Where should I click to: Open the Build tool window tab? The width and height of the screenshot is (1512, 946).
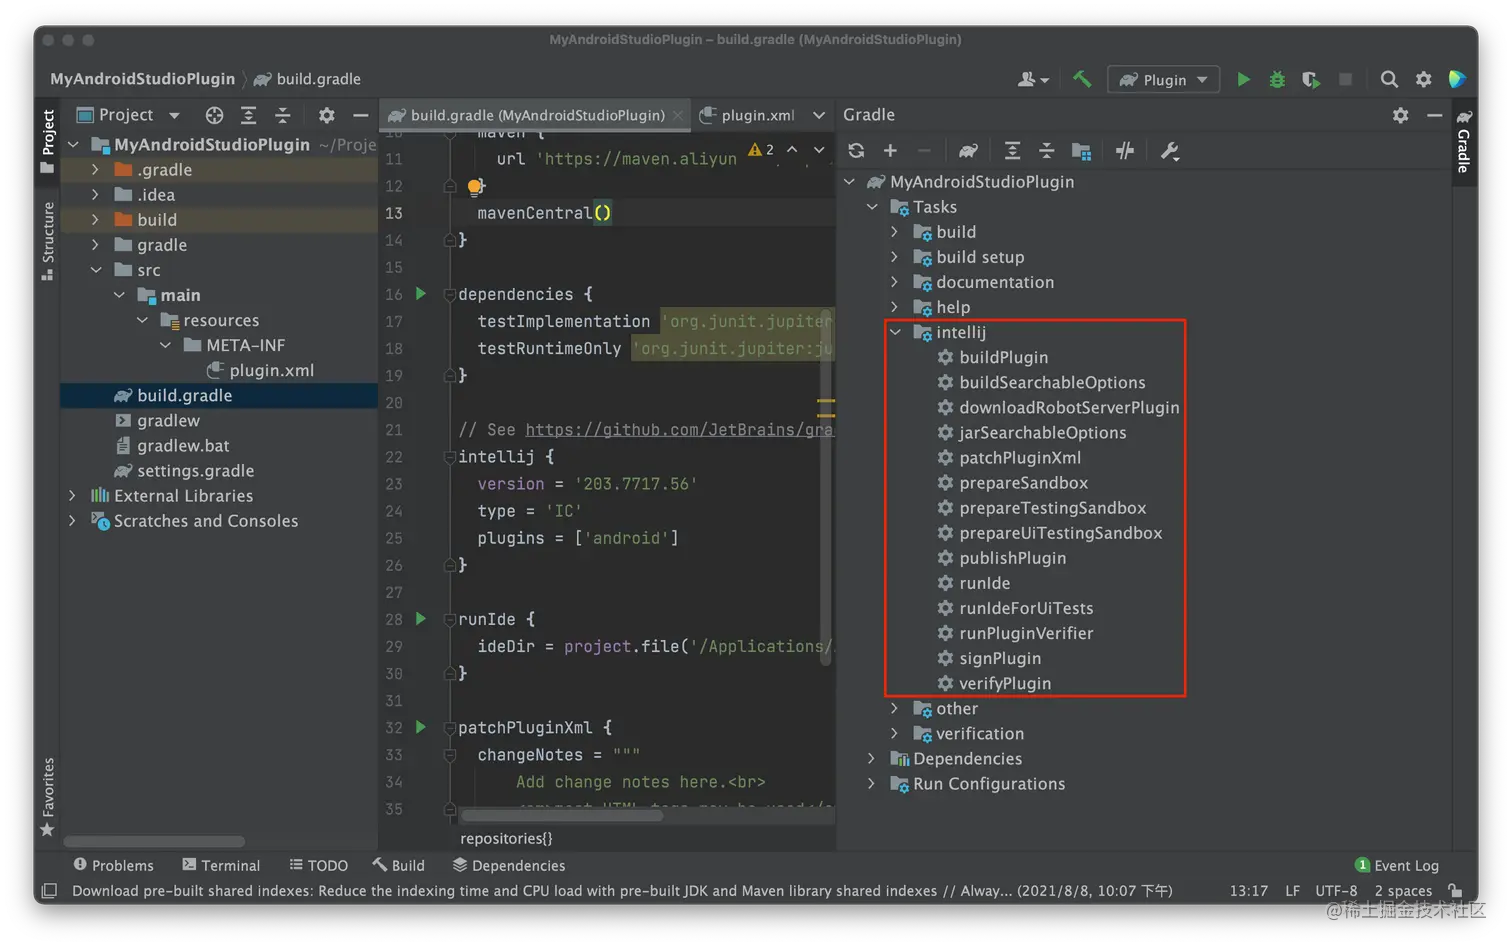click(399, 865)
